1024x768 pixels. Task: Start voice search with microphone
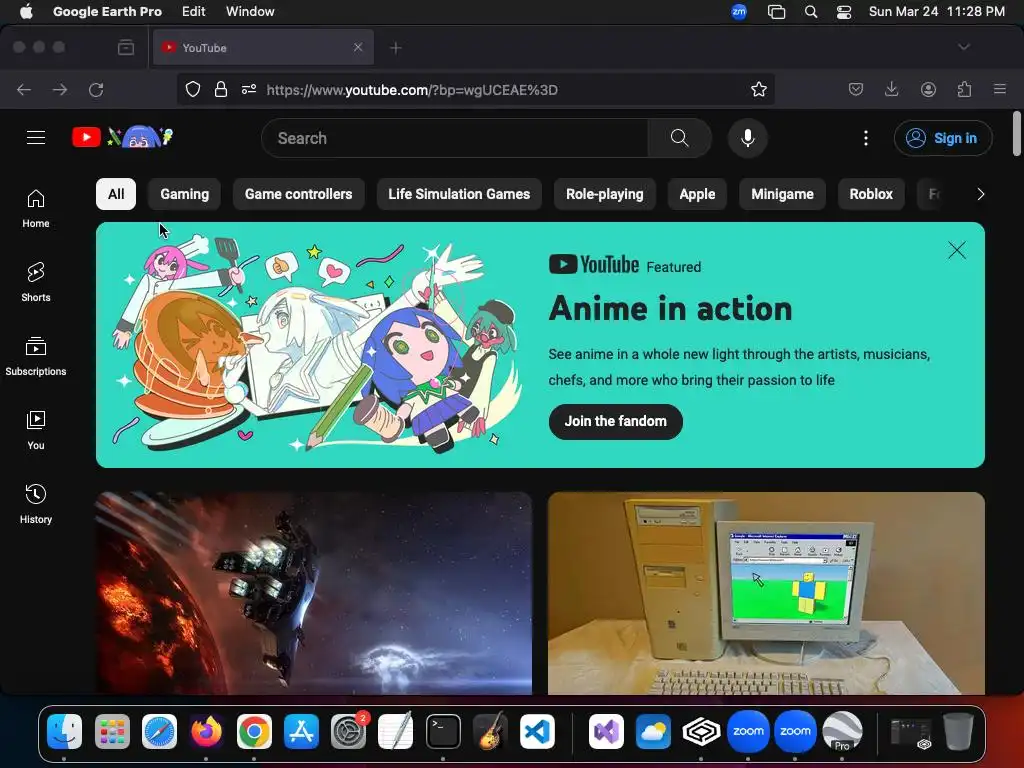[x=748, y=138]
